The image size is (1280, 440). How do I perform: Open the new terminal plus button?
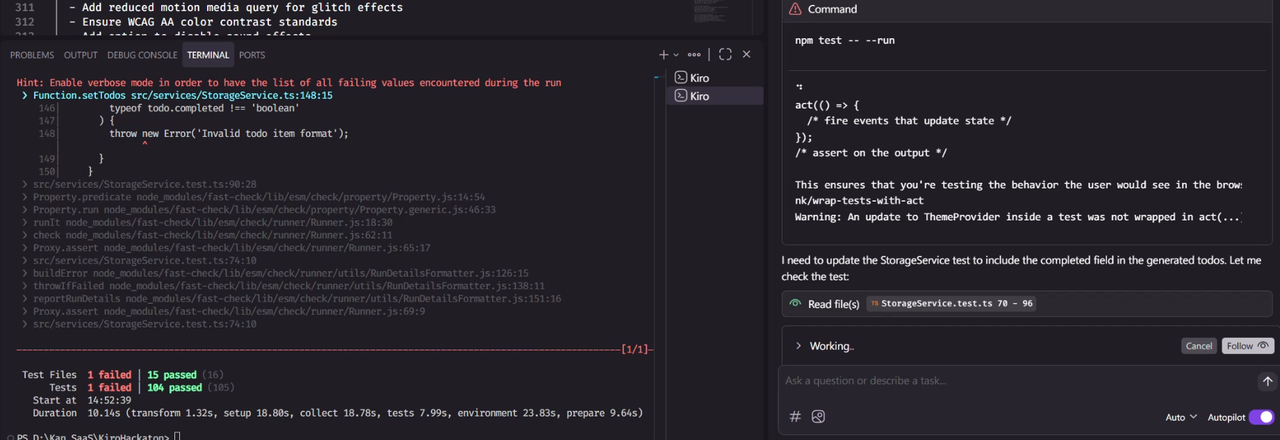663,54
